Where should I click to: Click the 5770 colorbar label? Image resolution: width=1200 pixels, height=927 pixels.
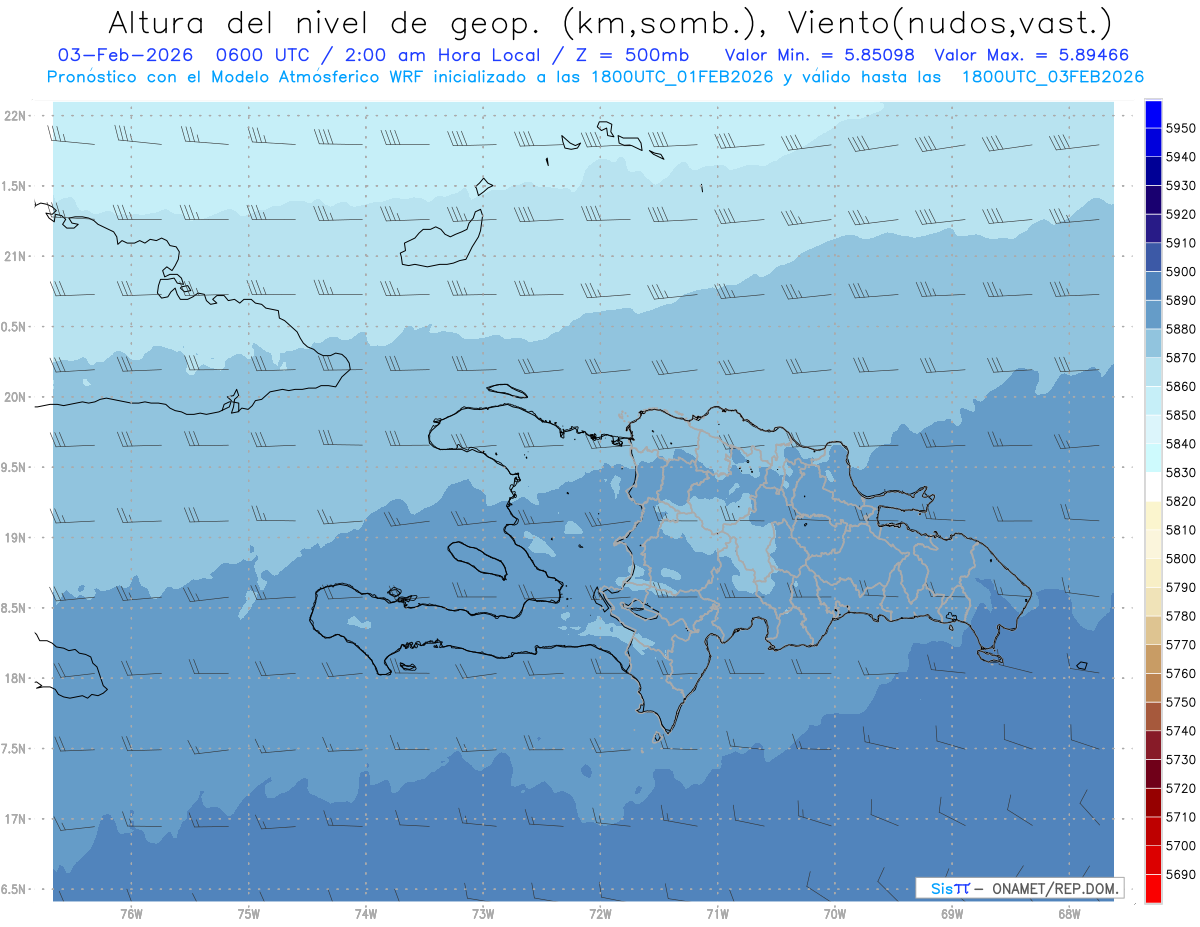click(1181, 645)
